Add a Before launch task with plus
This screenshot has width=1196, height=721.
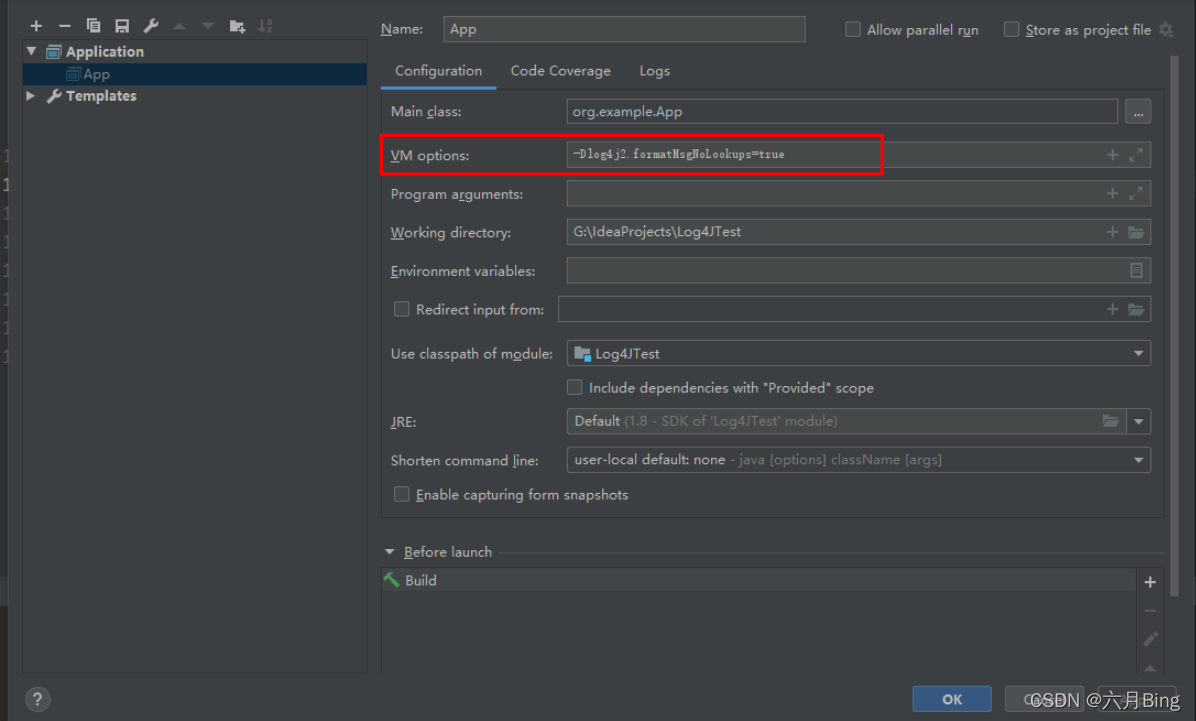coord(1150,582)
